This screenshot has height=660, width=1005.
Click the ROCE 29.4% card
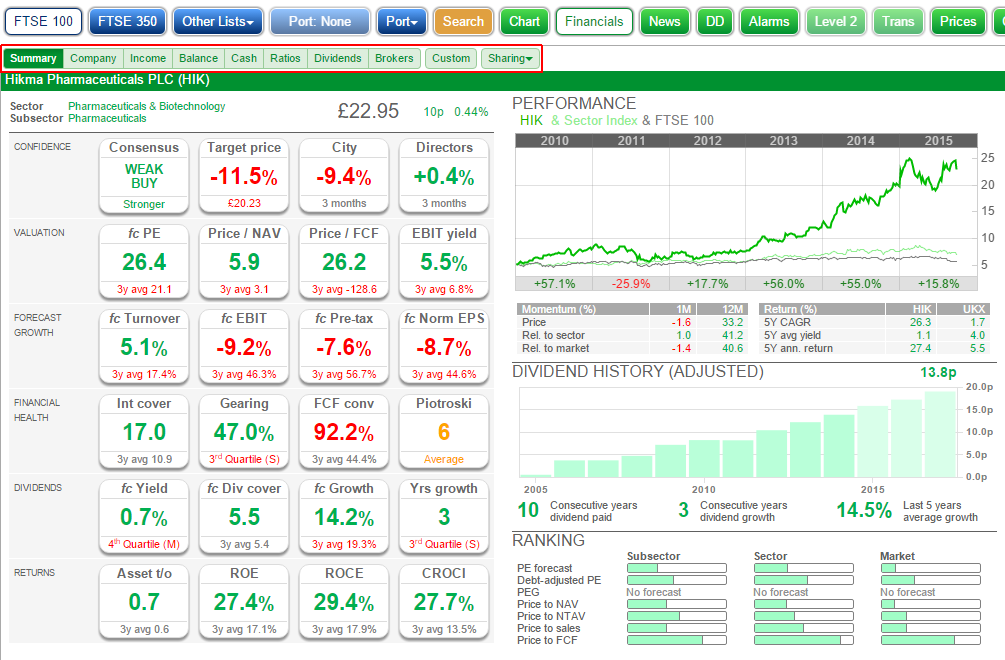click(x=344, y=602)
